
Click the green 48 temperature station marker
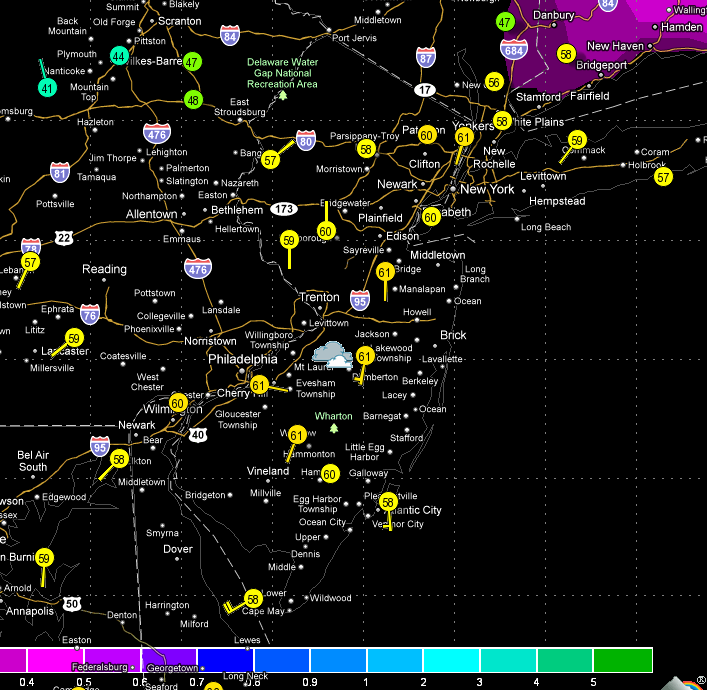coord(193,100)
